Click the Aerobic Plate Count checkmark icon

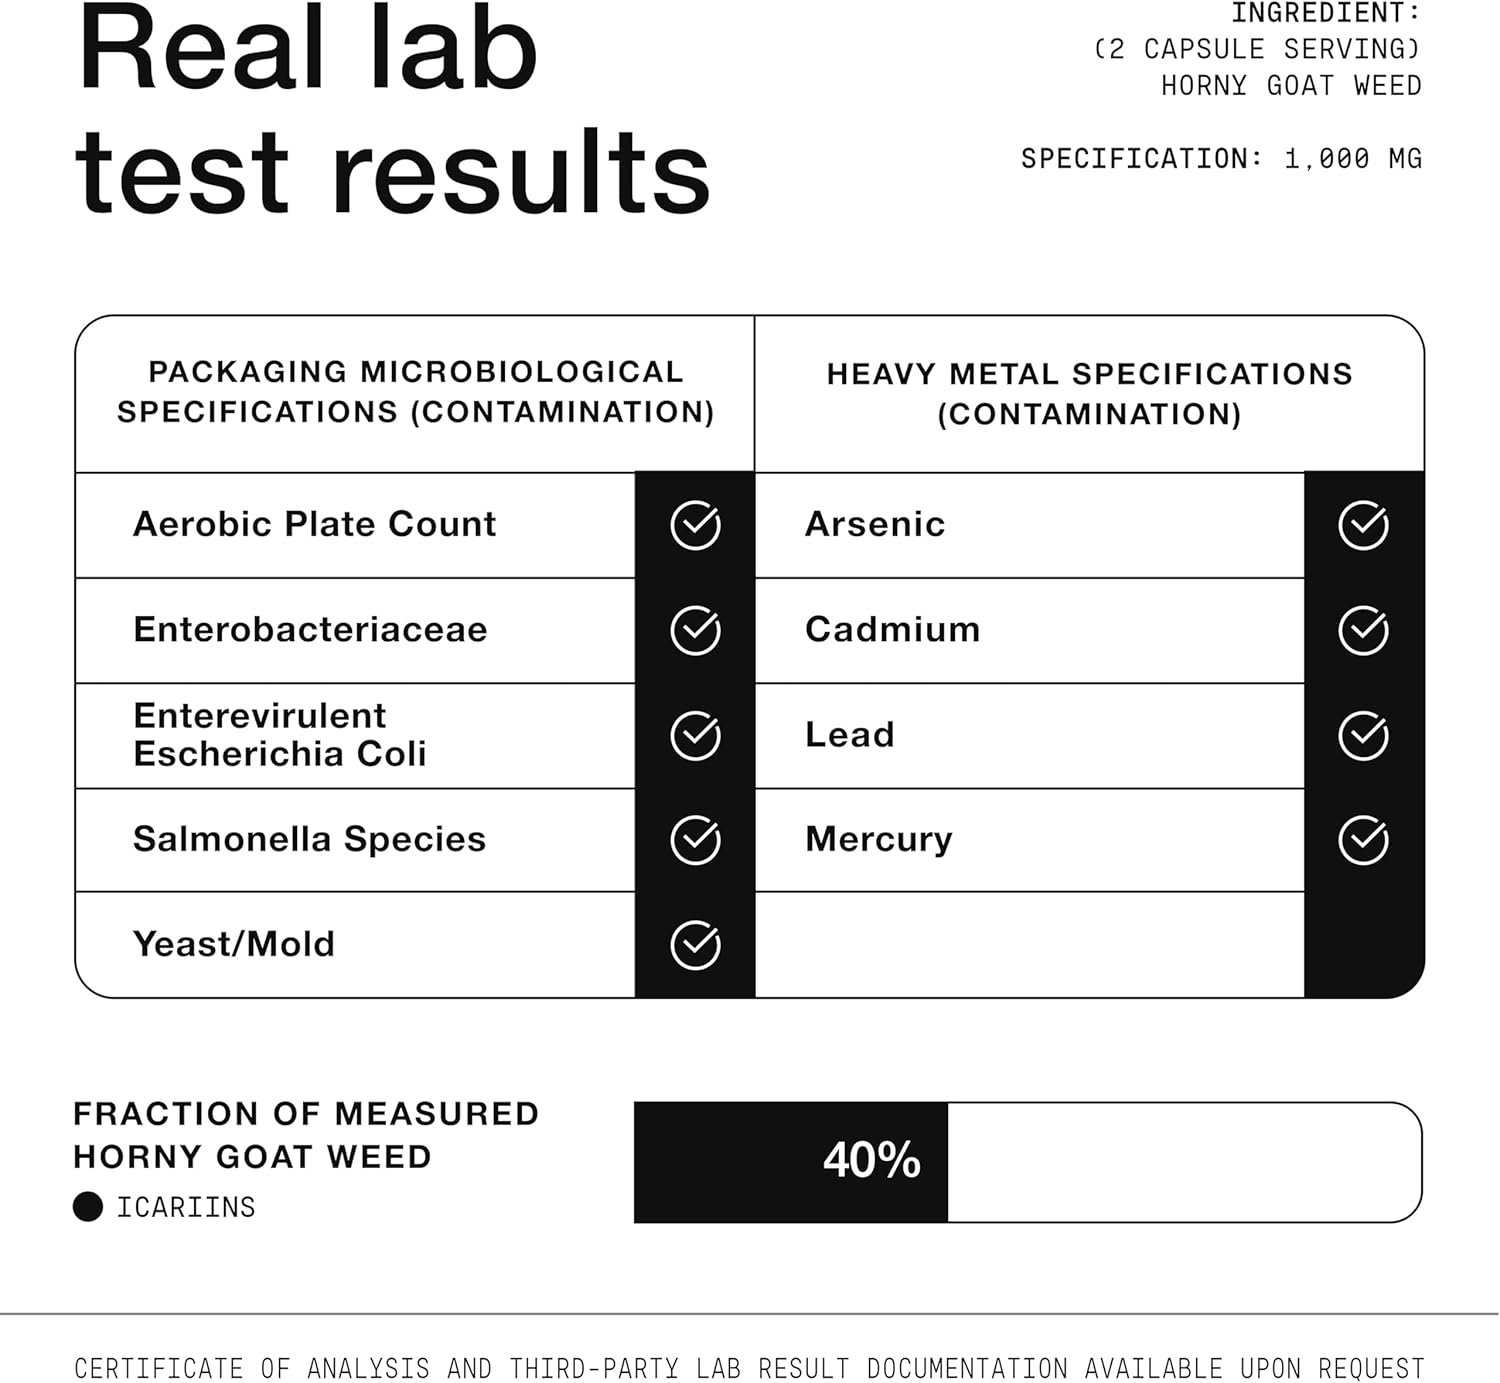(695, 525)
